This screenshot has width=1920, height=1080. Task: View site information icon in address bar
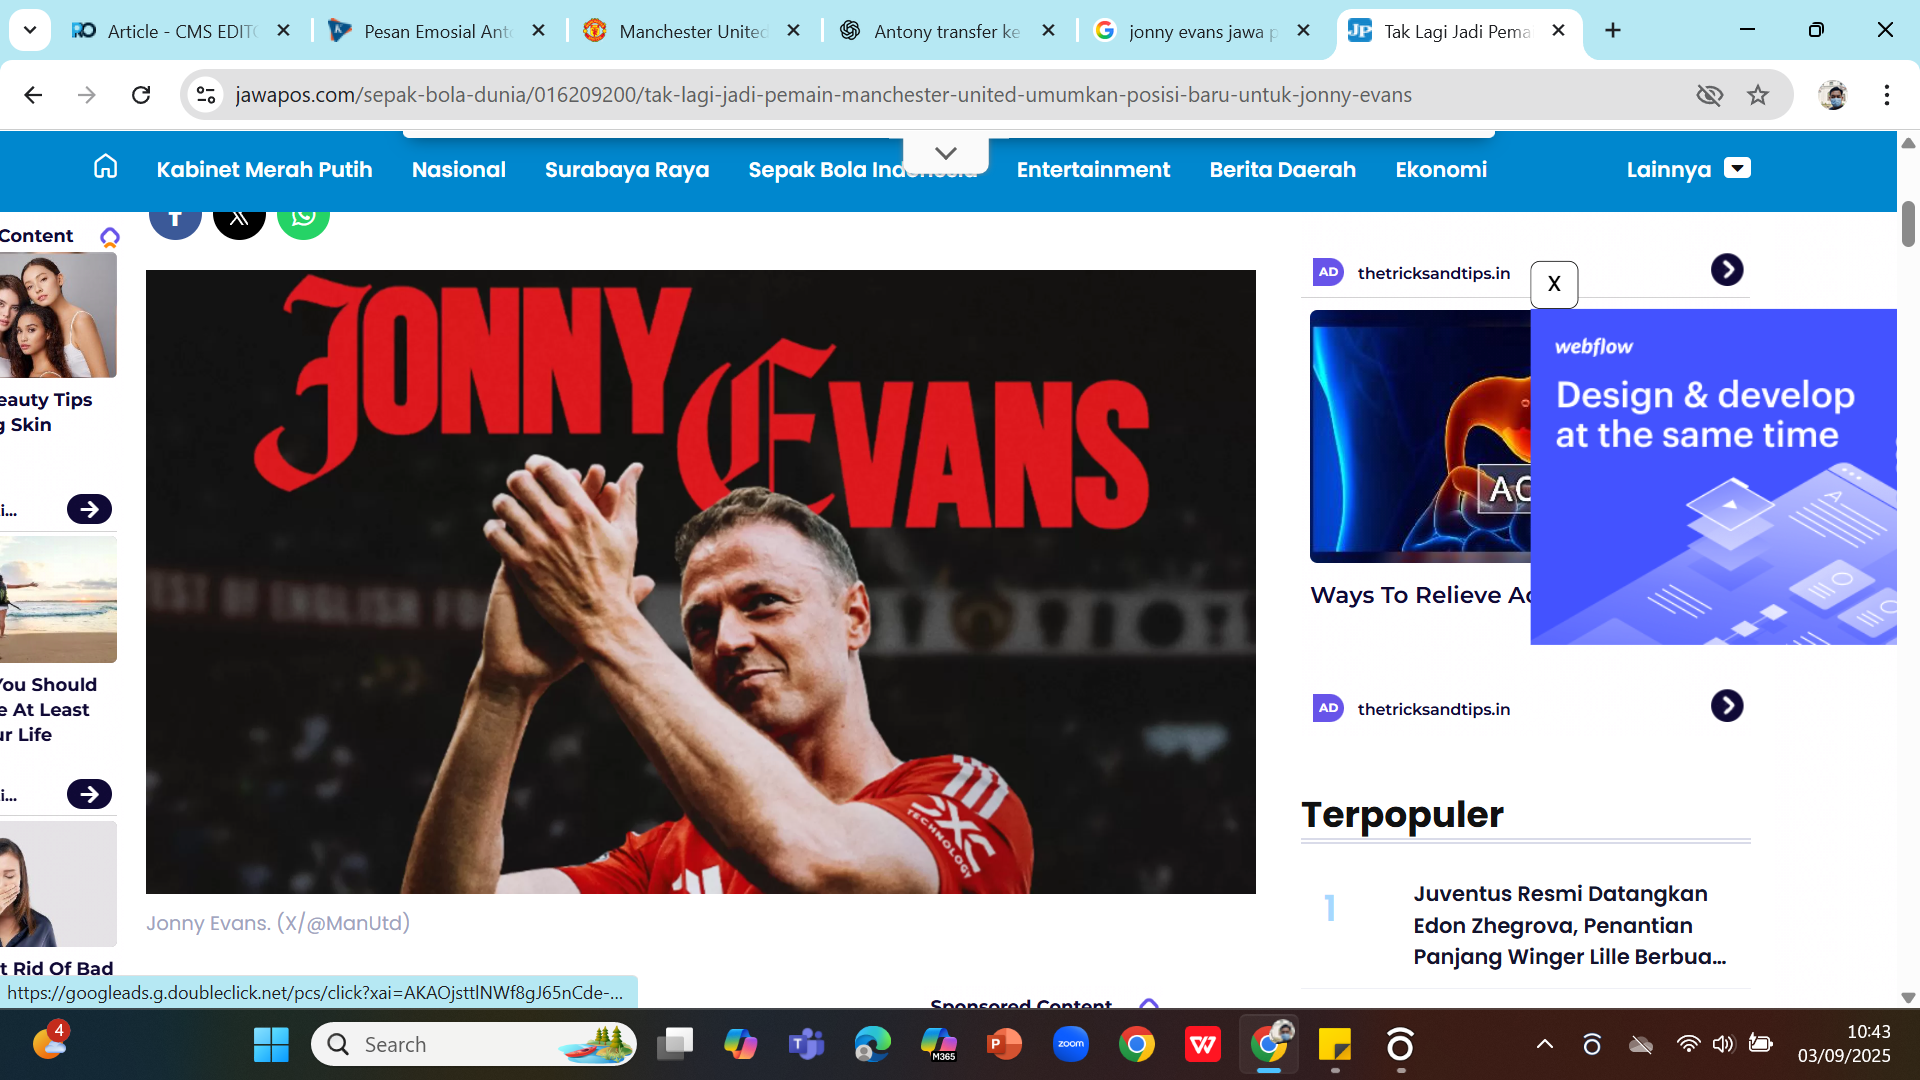coord(206,95)
